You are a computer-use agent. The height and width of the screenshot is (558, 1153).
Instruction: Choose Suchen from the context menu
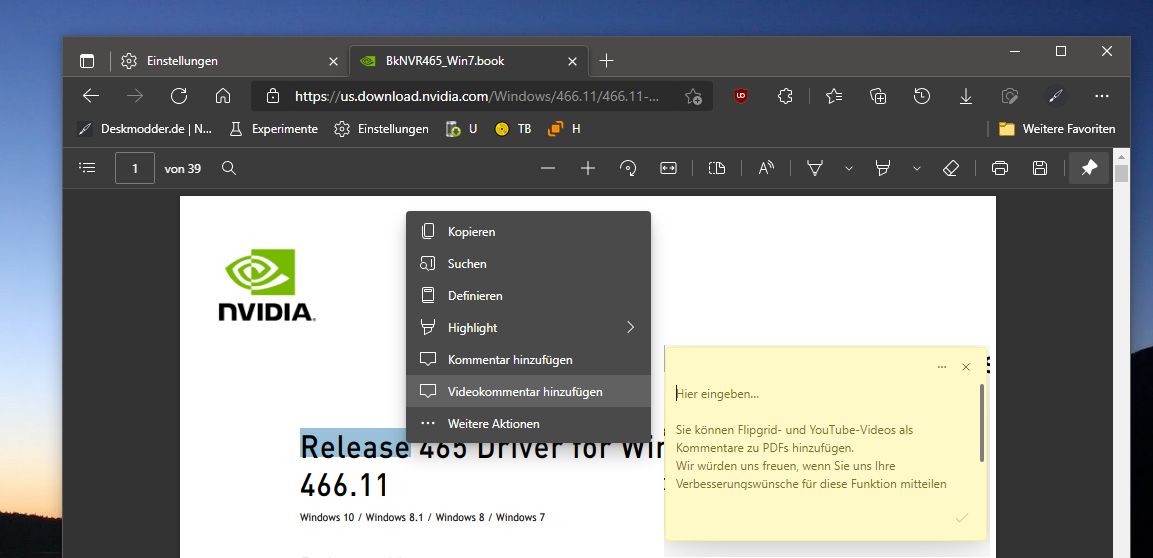[x=528, y=263]
